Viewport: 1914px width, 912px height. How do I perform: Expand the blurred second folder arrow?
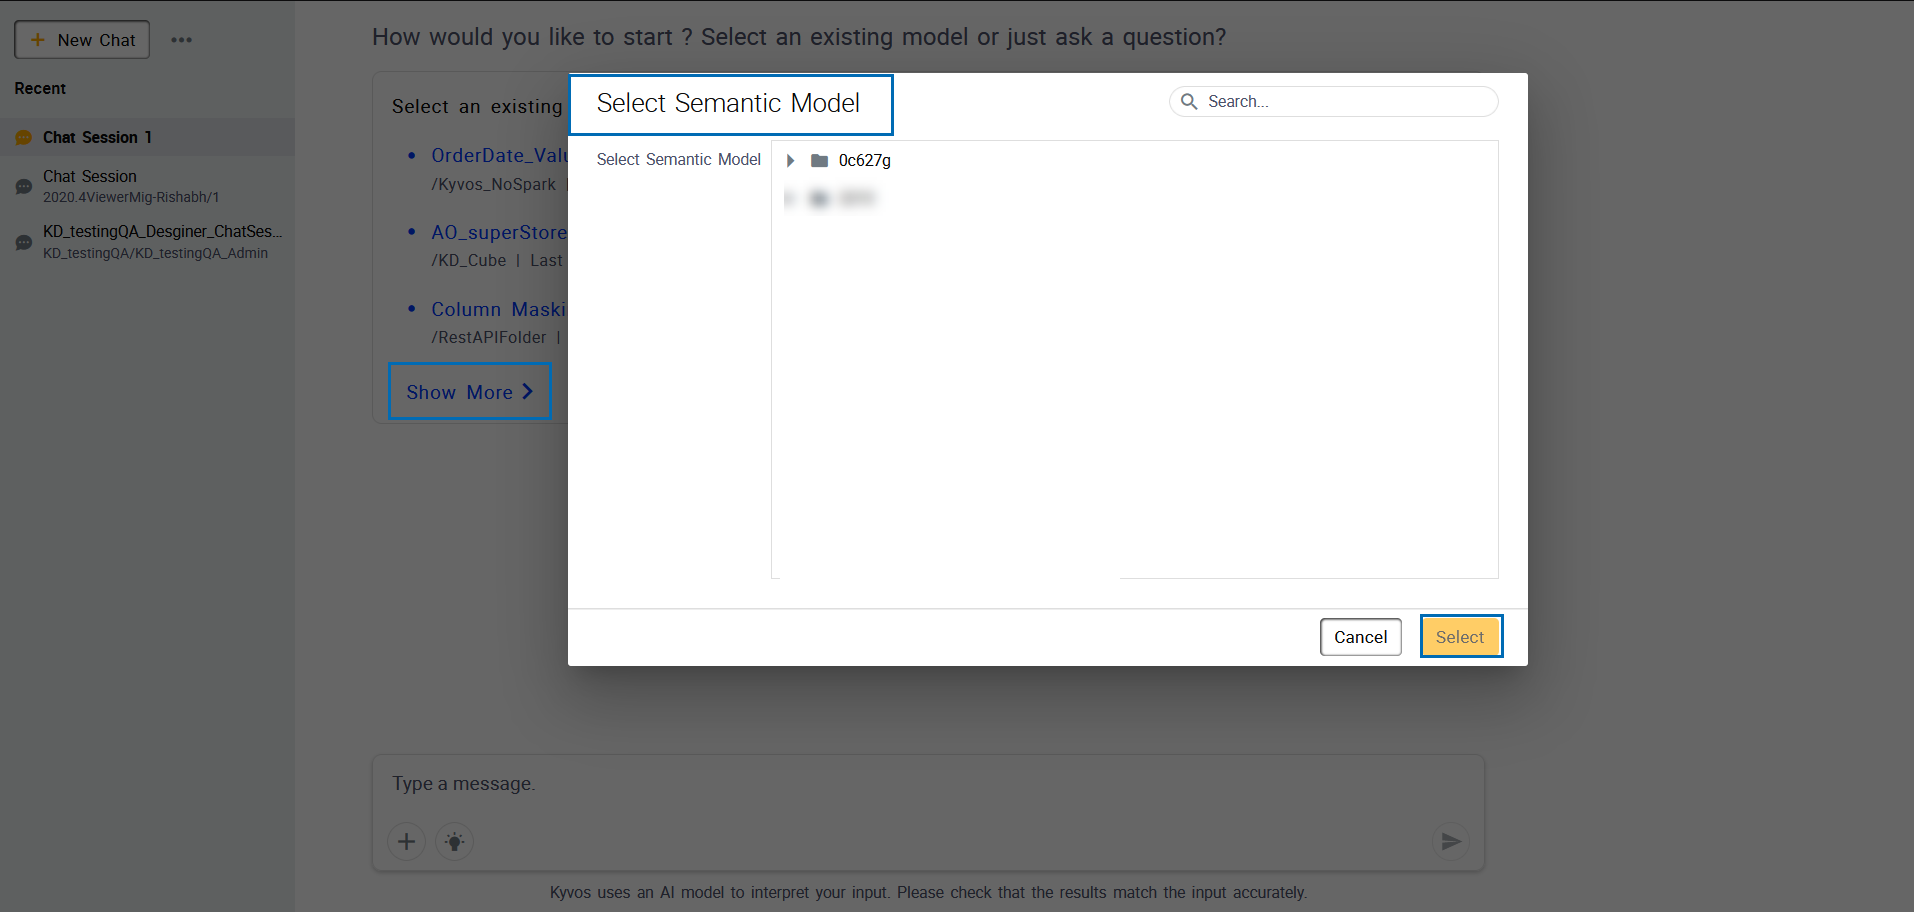(790, 199)
